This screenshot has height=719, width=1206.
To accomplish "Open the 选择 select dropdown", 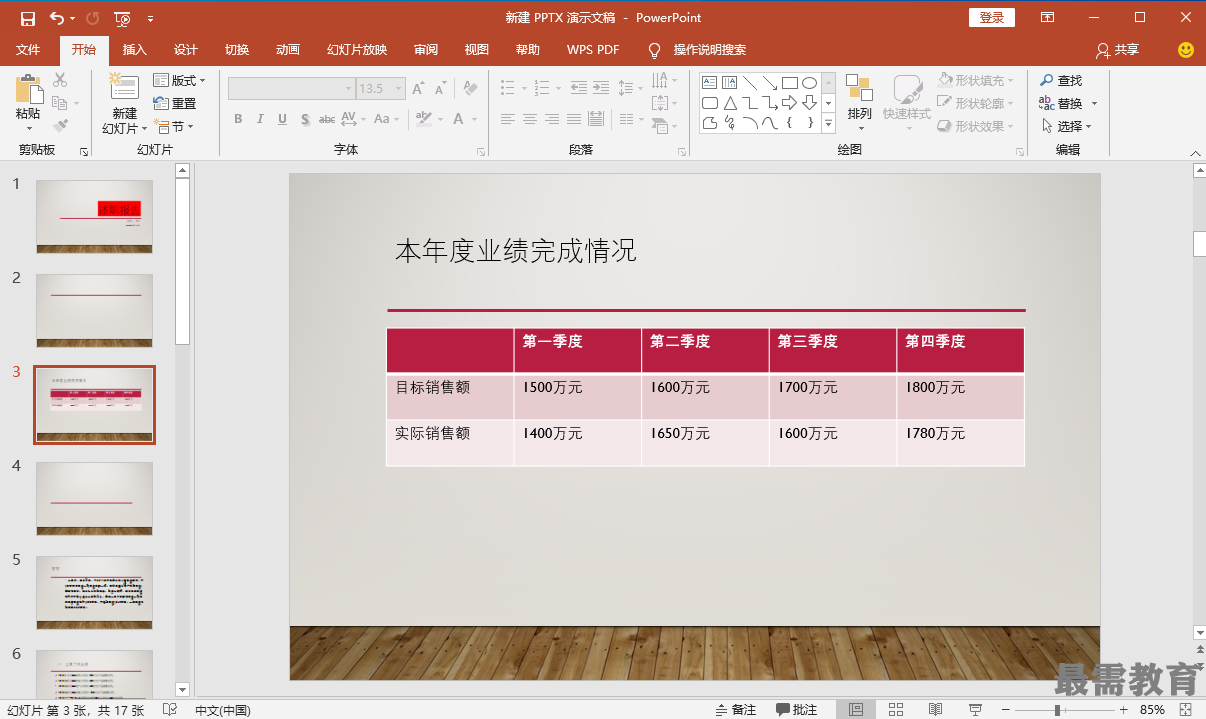I will (x=1066, y=126).
